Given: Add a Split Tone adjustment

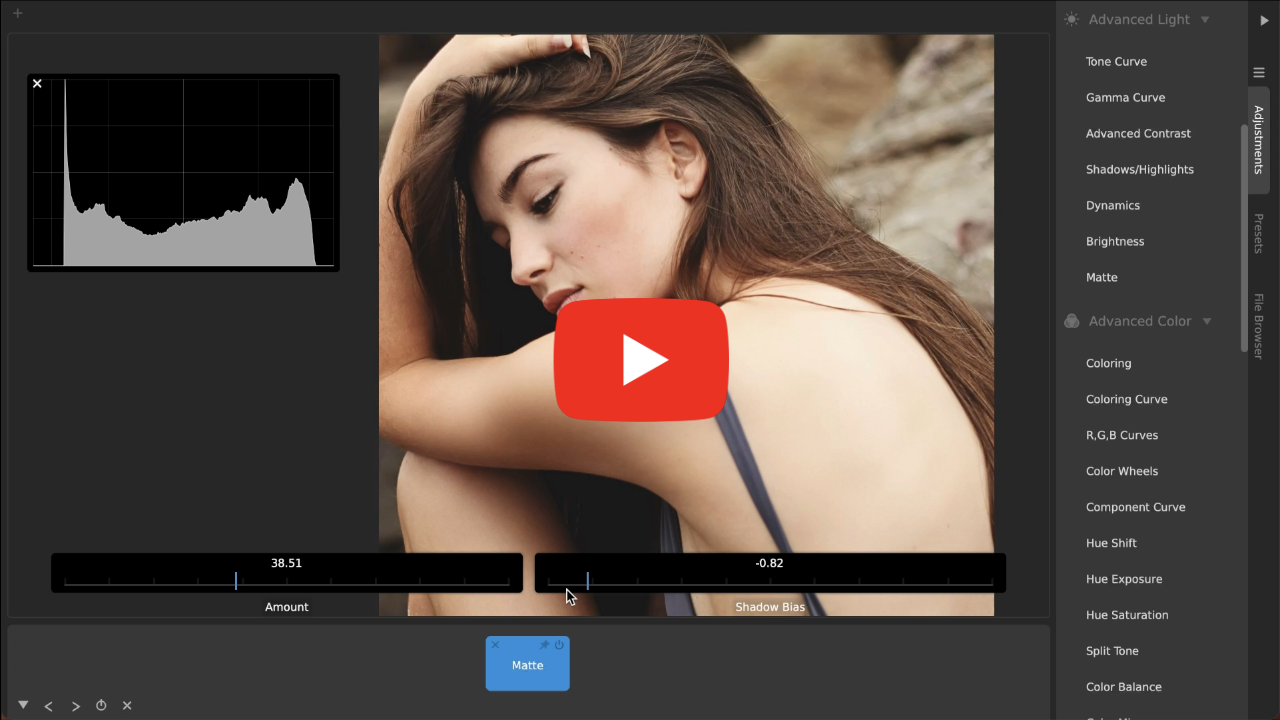Looking at the screenshot, I should coord(1112,651).
